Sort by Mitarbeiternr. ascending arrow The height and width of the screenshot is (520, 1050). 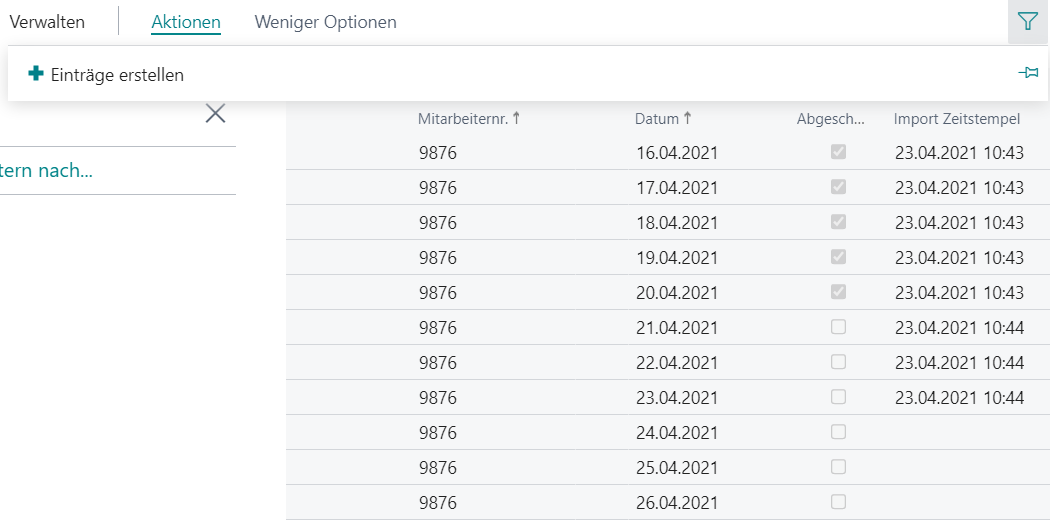point(516,118)
